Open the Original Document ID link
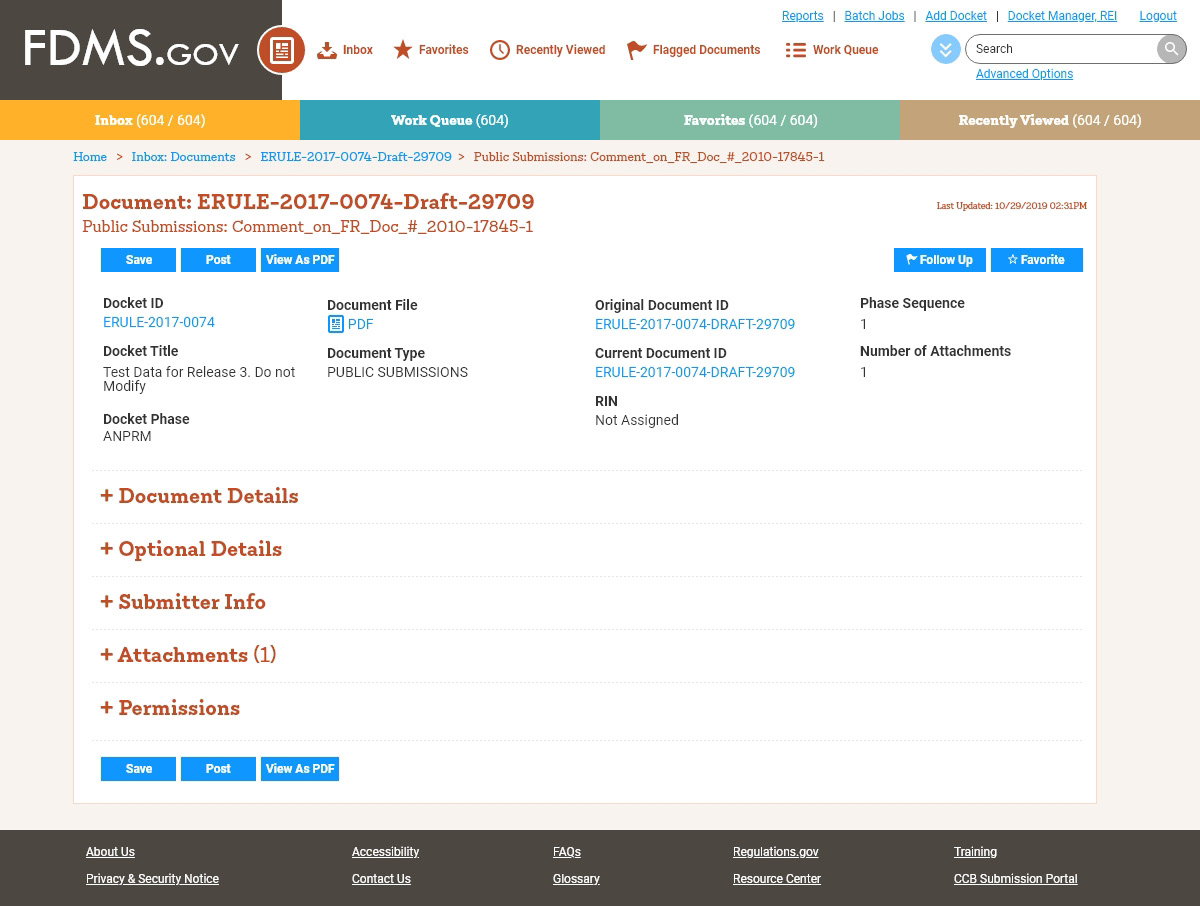The width and height of the screenshot is (1200, 906). (x=695, y=324)
